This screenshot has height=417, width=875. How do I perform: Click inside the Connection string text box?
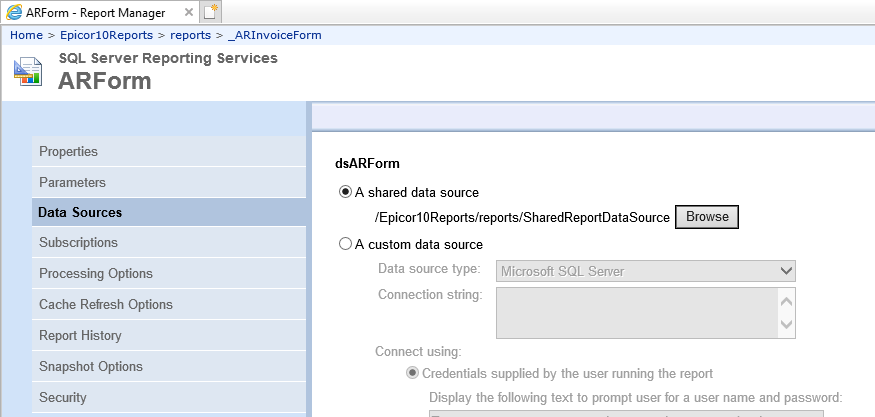(637, 313)
